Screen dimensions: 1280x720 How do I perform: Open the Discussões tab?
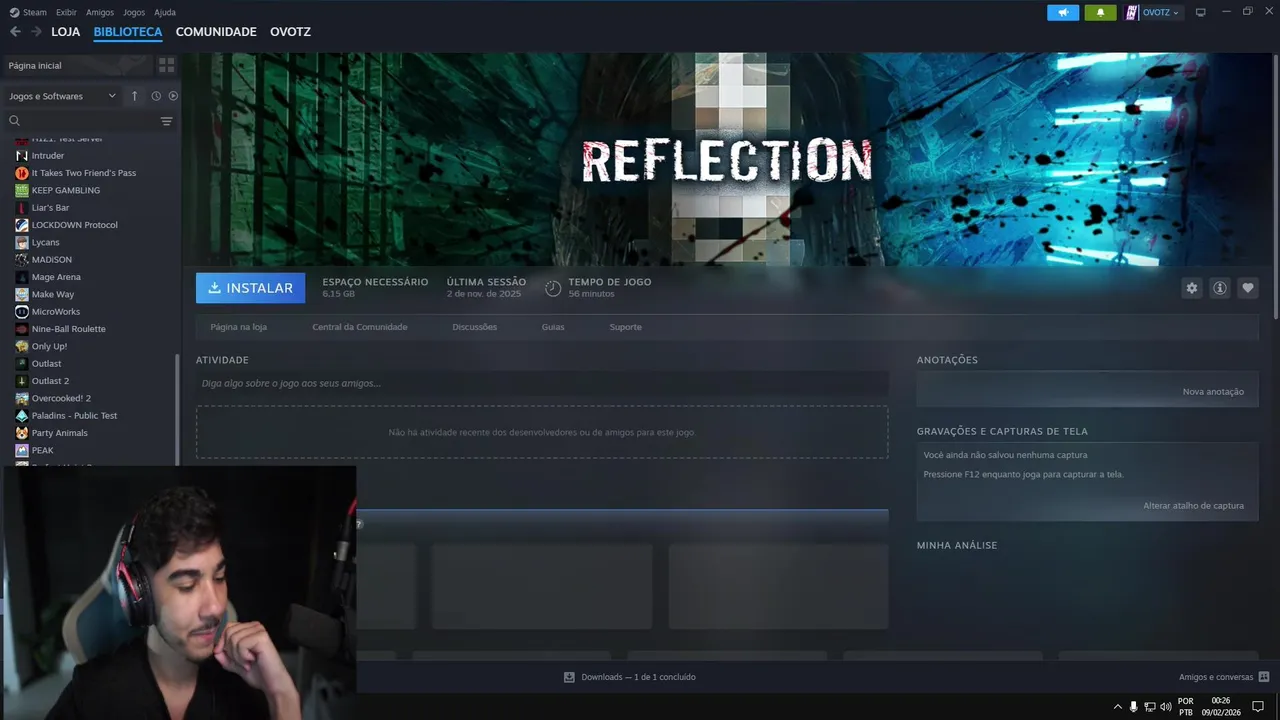(474, 327)
